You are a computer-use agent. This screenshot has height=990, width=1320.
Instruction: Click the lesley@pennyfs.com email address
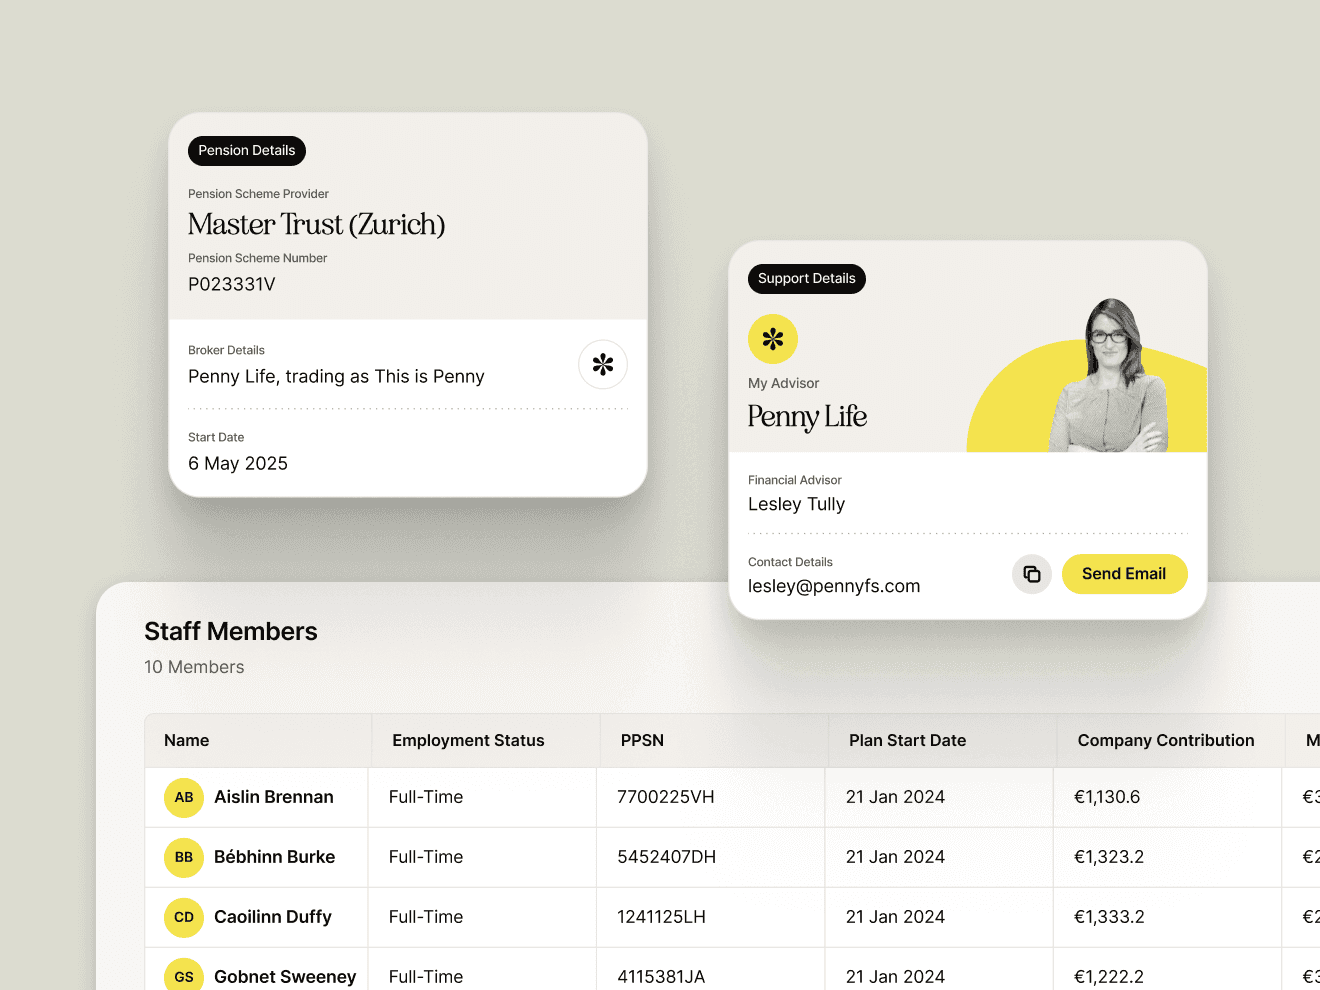click(834, 586)
